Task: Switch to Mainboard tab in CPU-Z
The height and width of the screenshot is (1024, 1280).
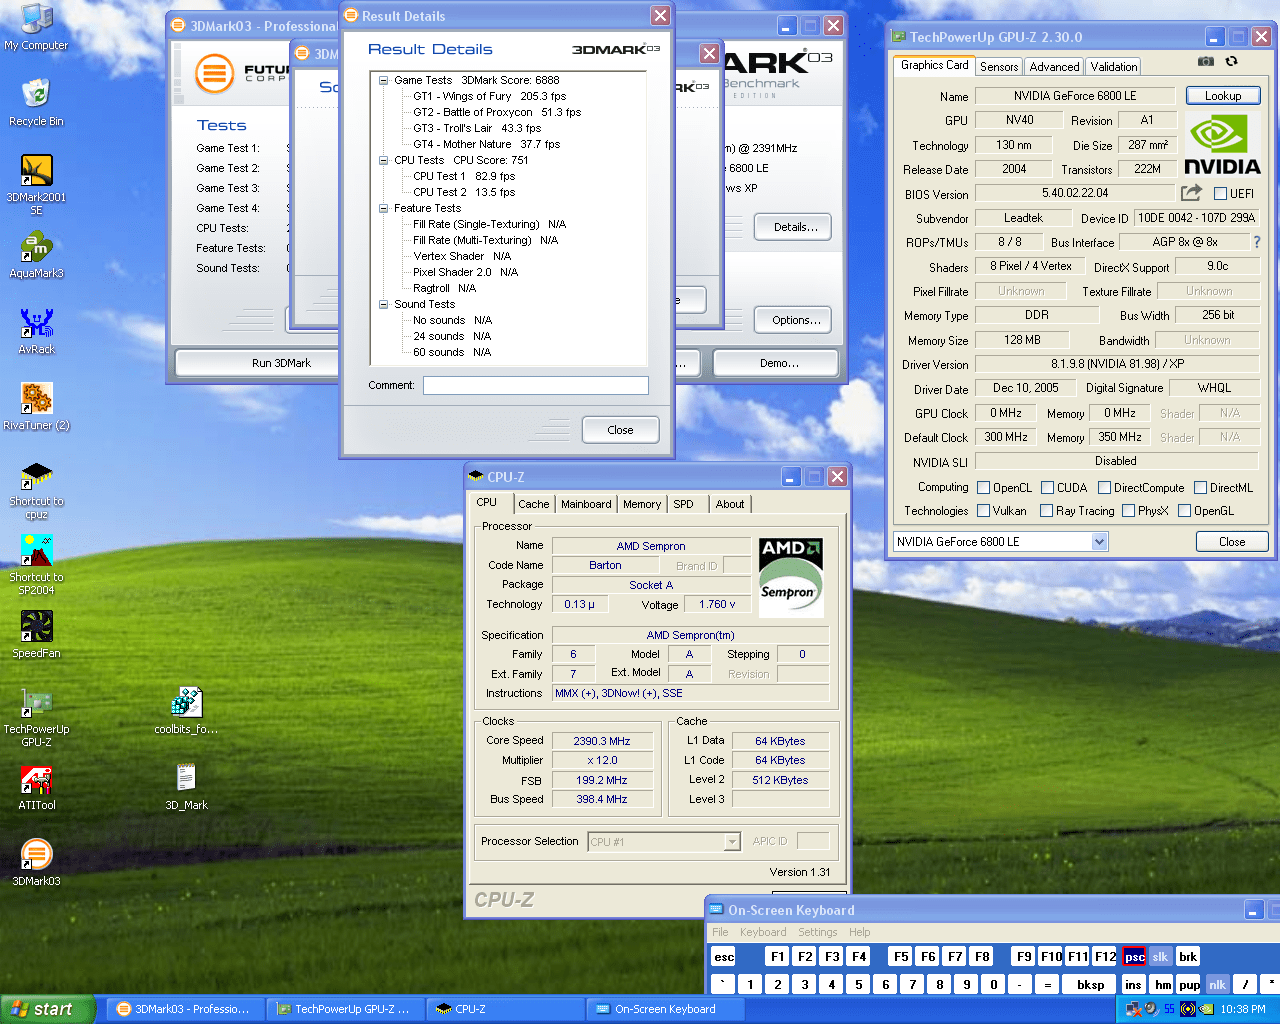Action: [586, 504]
